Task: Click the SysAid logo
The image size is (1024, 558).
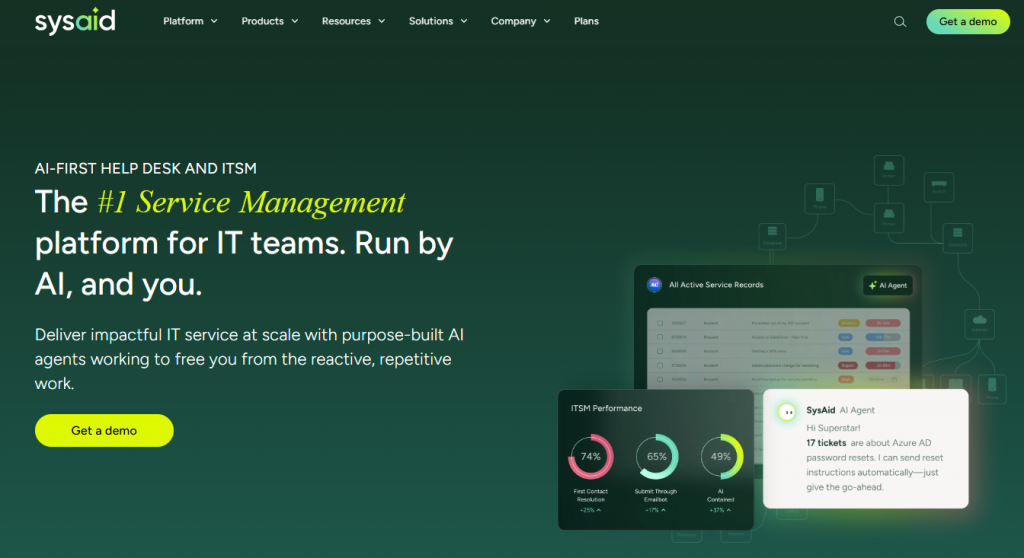Action: coord(75,21)
